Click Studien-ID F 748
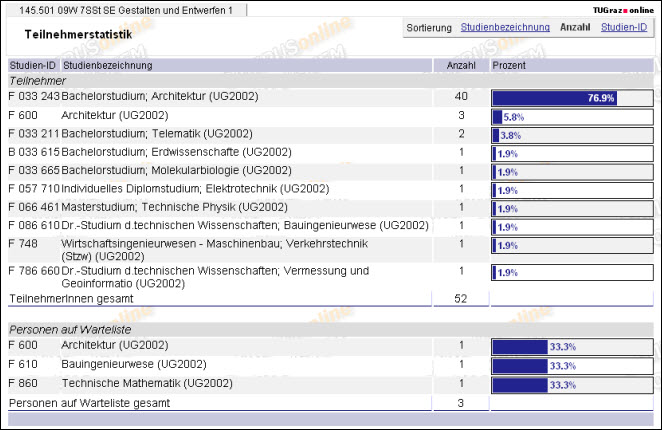Image resolution: width=662 pixels, height=430 pixels. click(x=23, y=244)
